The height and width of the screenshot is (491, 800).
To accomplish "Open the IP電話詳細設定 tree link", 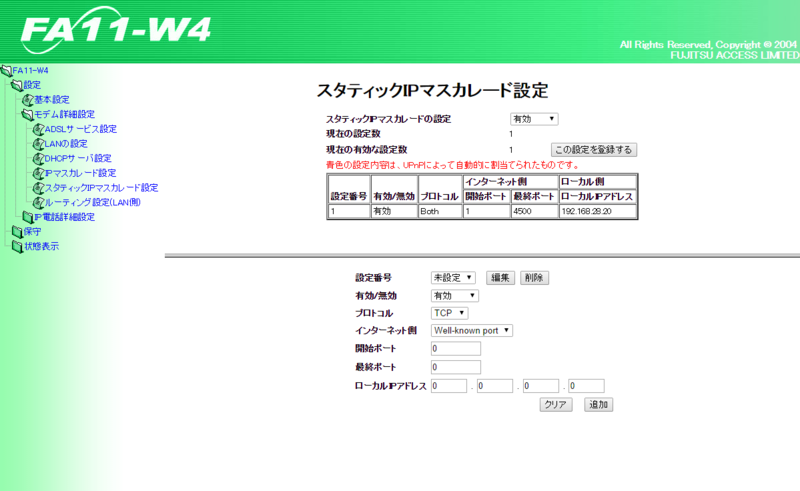I will point(65,217).
